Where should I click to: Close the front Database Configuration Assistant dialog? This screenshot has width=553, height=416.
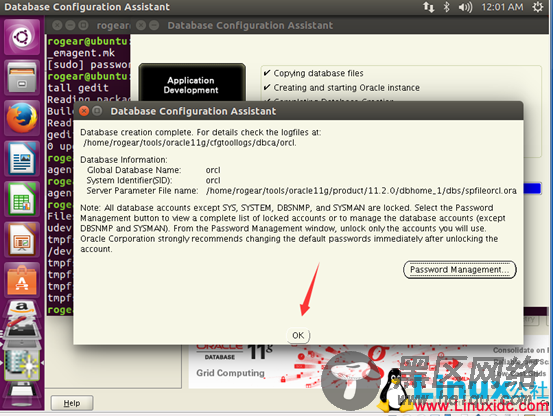pos(84,111)
